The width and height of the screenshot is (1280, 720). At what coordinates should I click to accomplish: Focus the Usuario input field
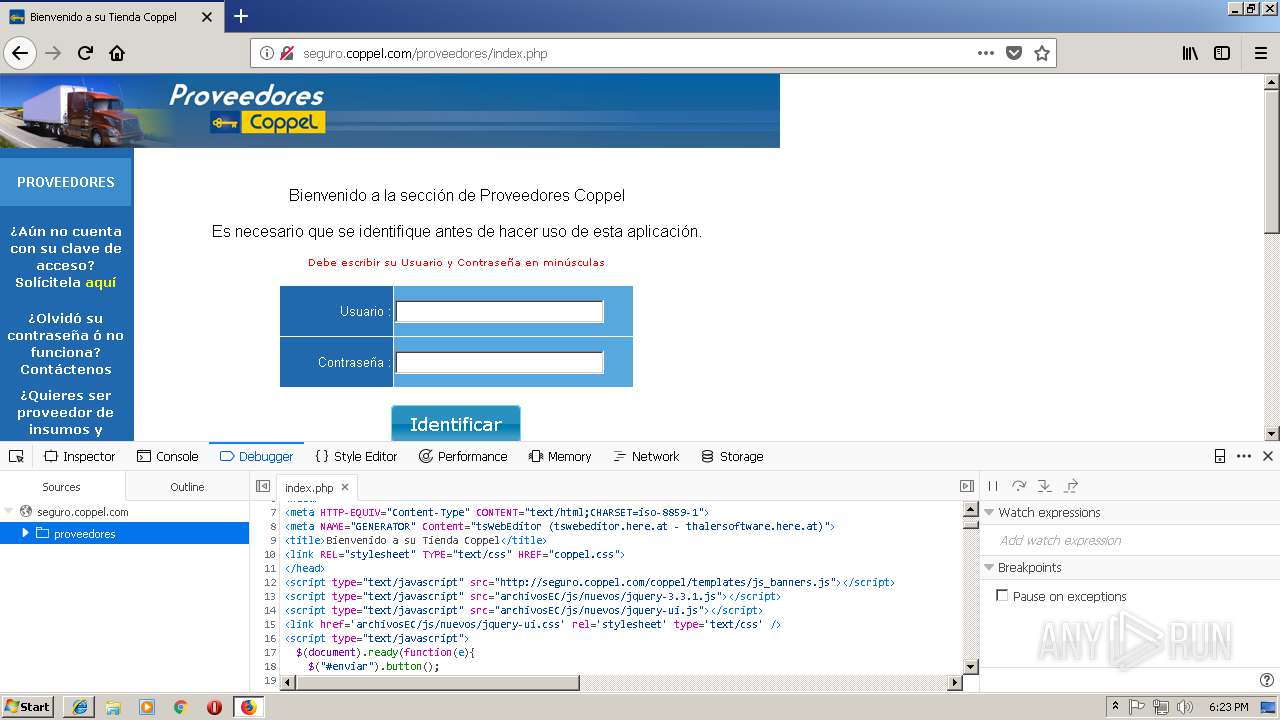tap(499, 311)
